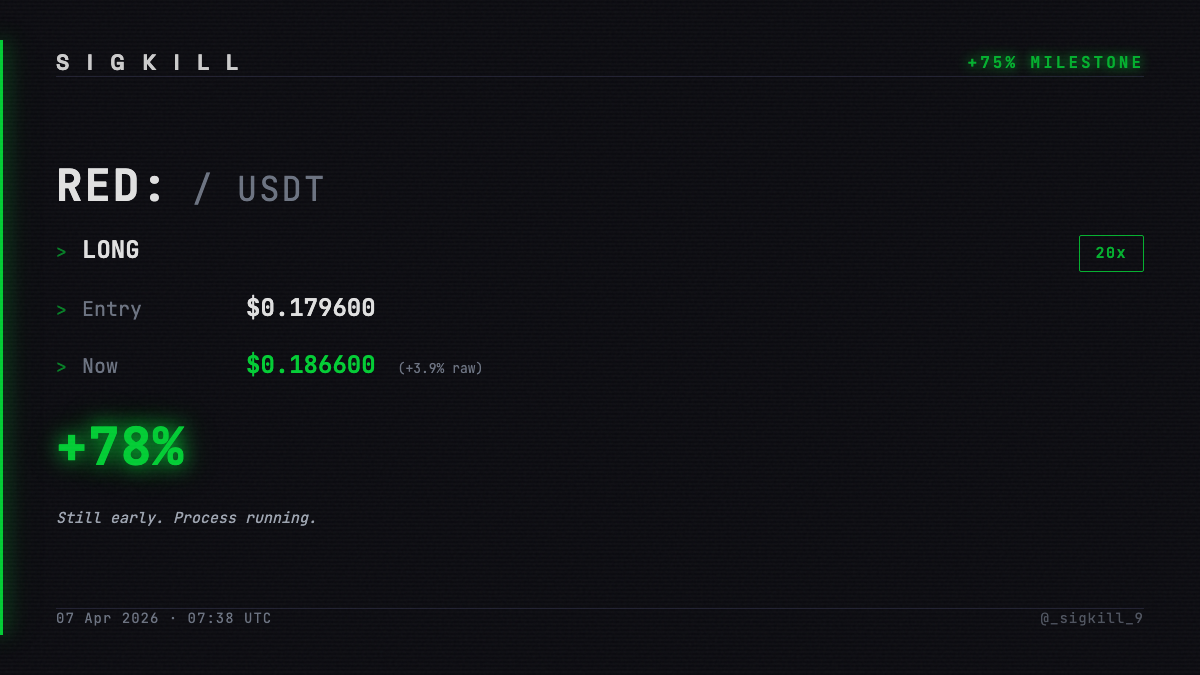This screenshot has height=675, width=1200.
Task: Select the / USDT quote currency
Action: pos(259,190)
